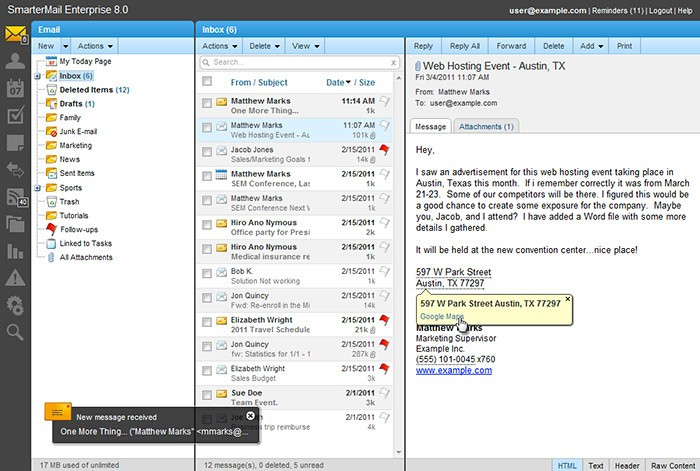Open the warning triangle icon in sidebar

(15, 278)
